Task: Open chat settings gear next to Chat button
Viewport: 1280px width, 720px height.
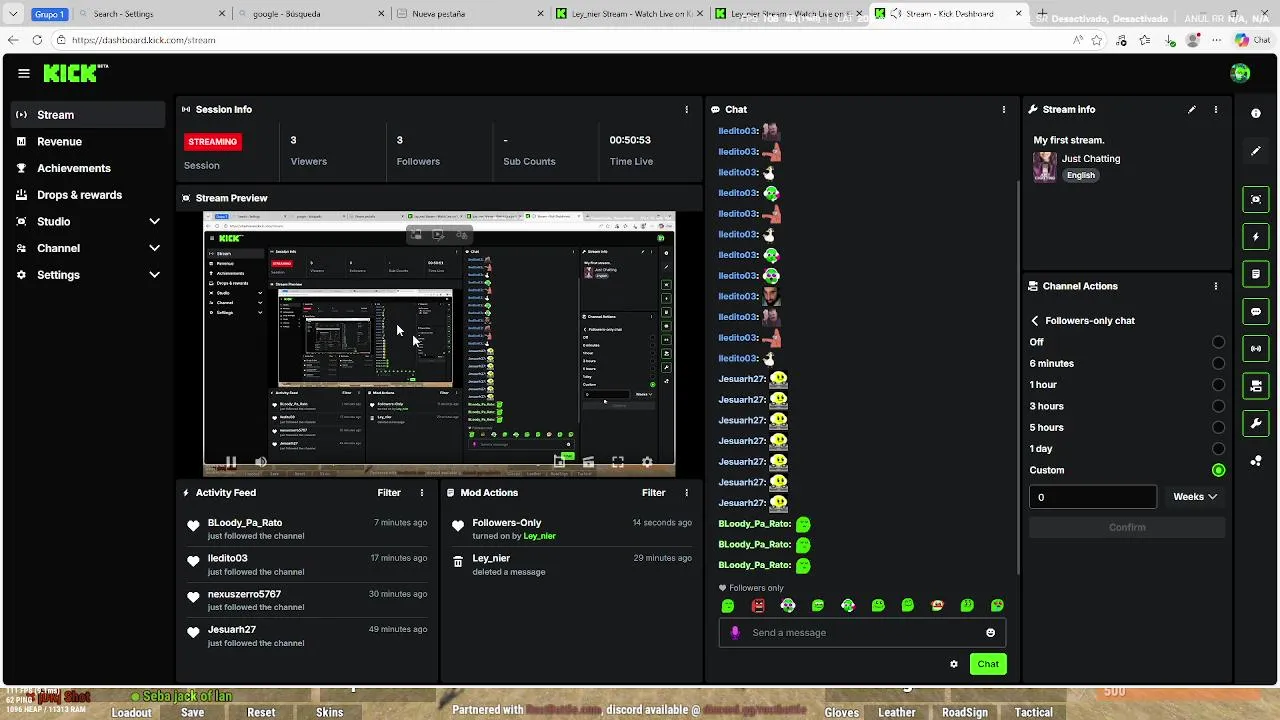Action: [x=954, y=664]
